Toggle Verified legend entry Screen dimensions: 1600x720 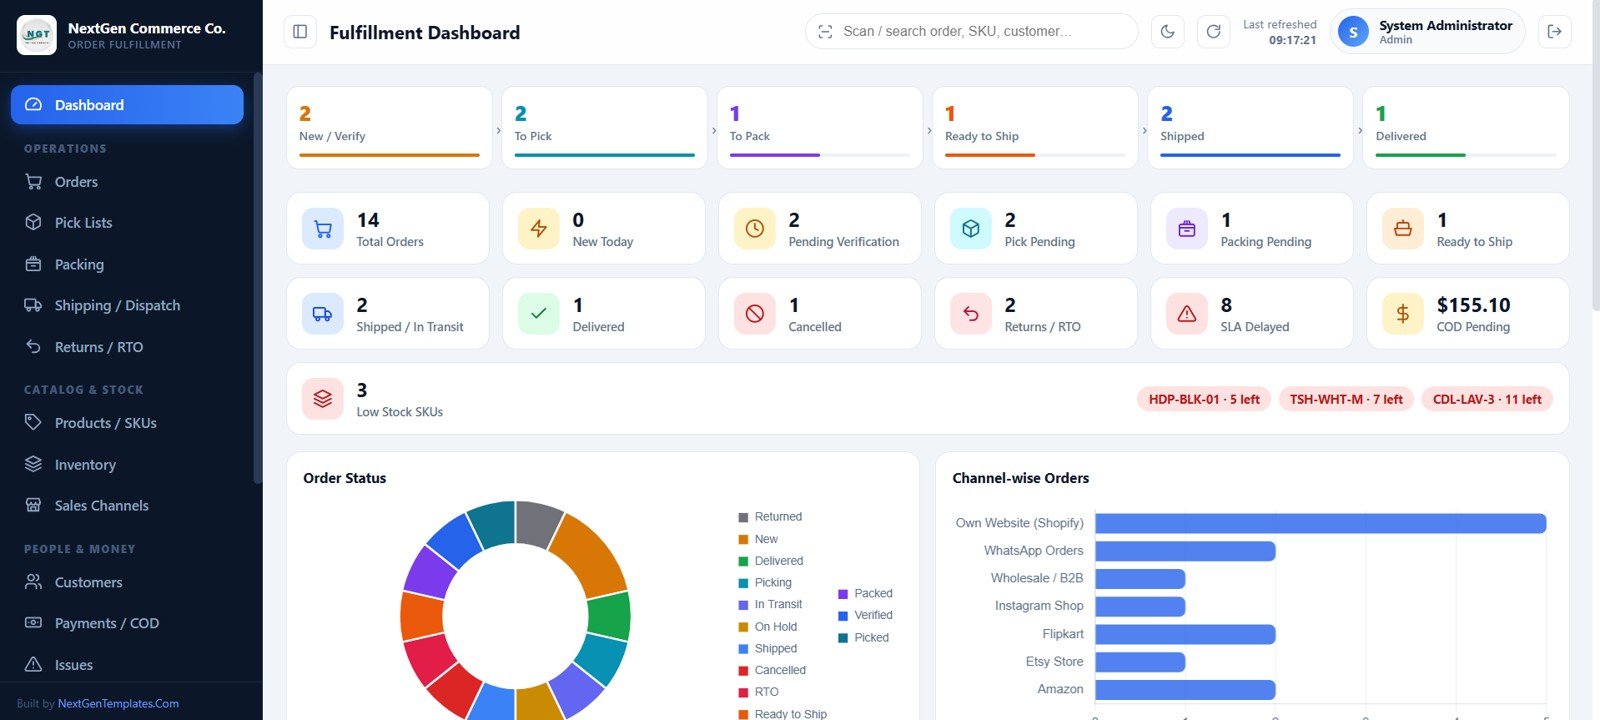(866, 616)
